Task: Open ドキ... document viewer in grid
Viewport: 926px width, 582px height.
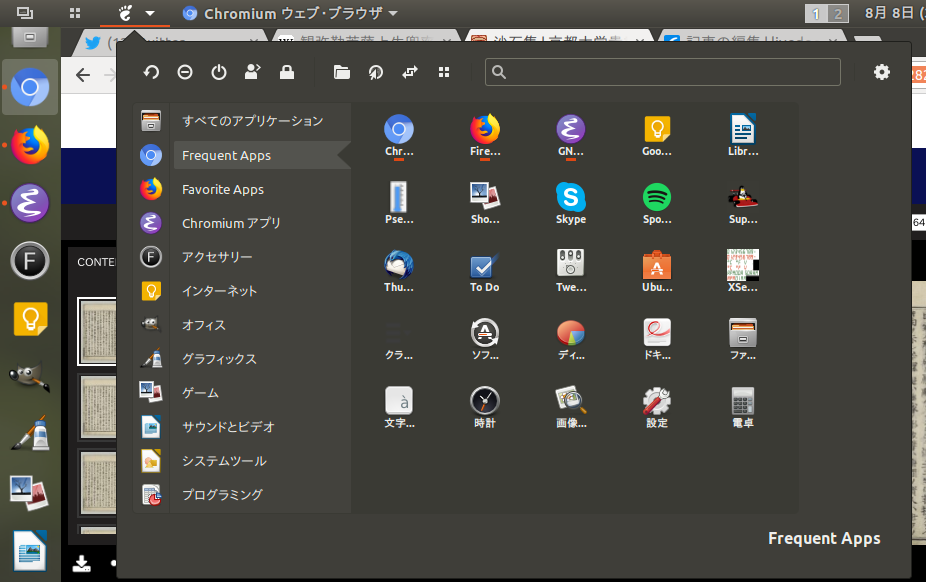Action: coord(657,339)
